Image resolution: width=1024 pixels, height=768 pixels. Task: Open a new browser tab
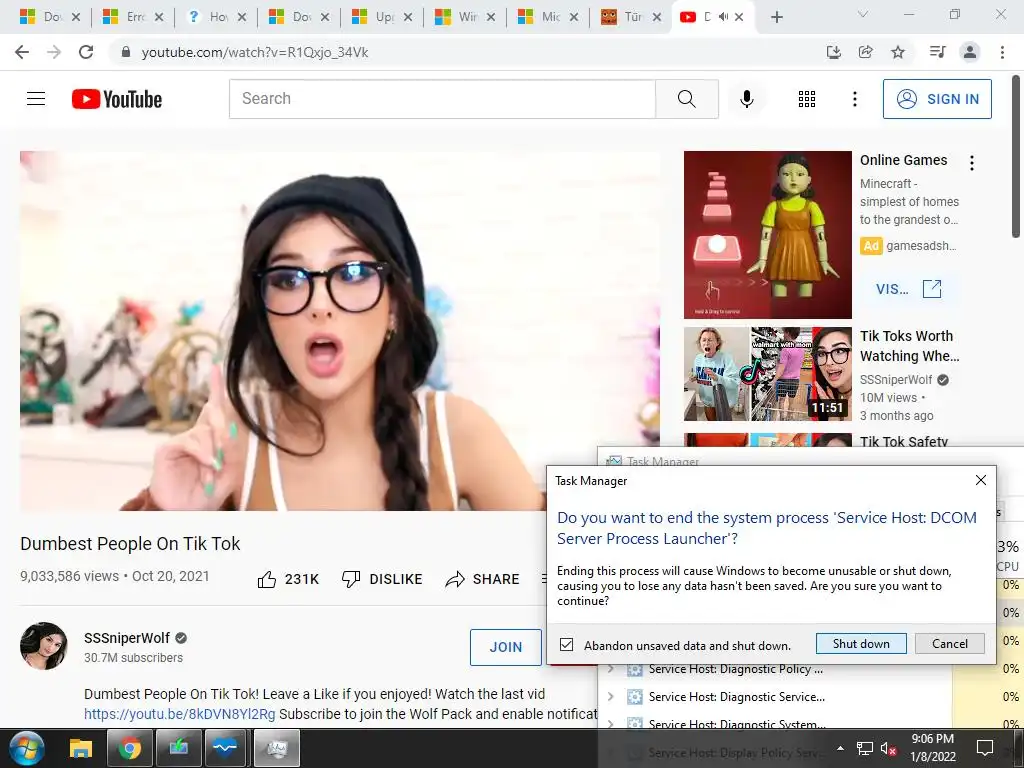click(776, 17)
